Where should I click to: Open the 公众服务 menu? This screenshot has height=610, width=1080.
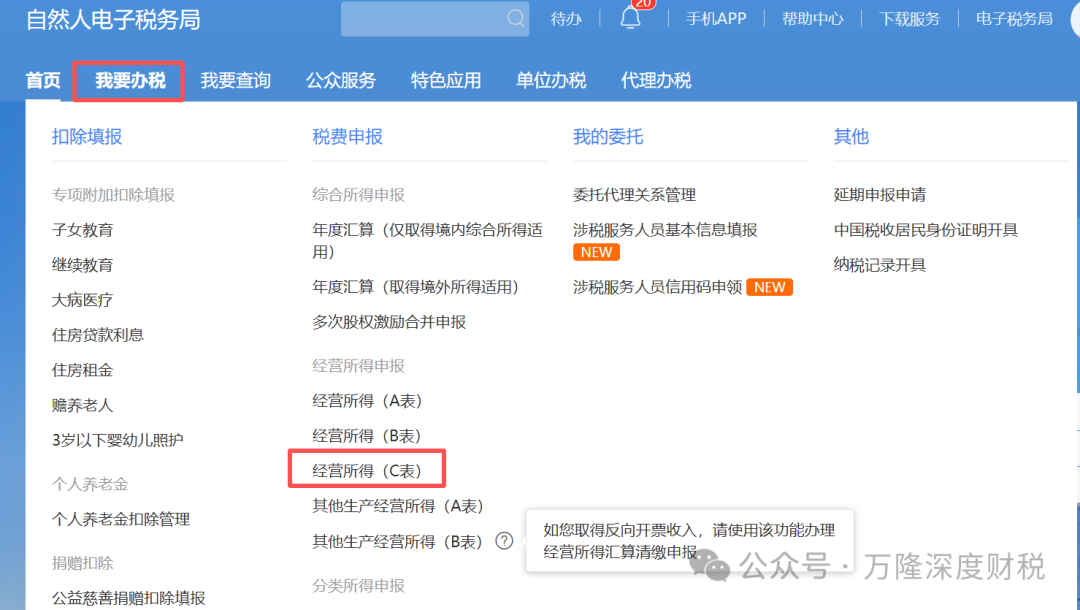[341, 80]
